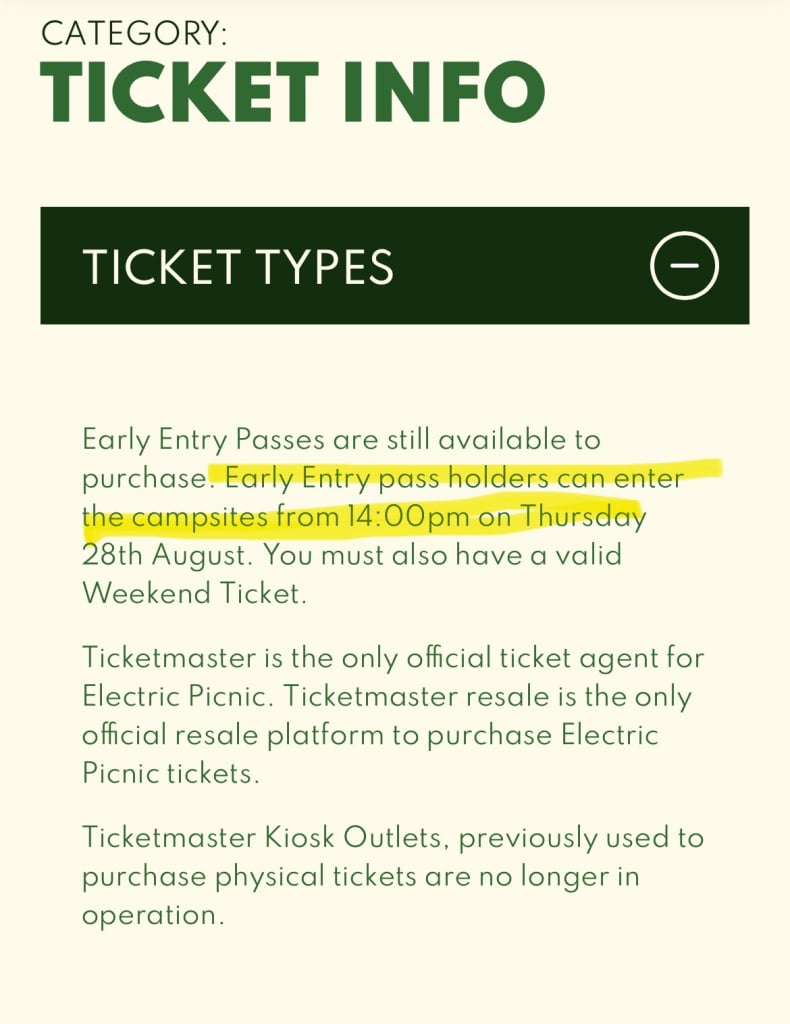Click the highlighted word 'Thursday'
790x1024 pixels.
point(583,518)
